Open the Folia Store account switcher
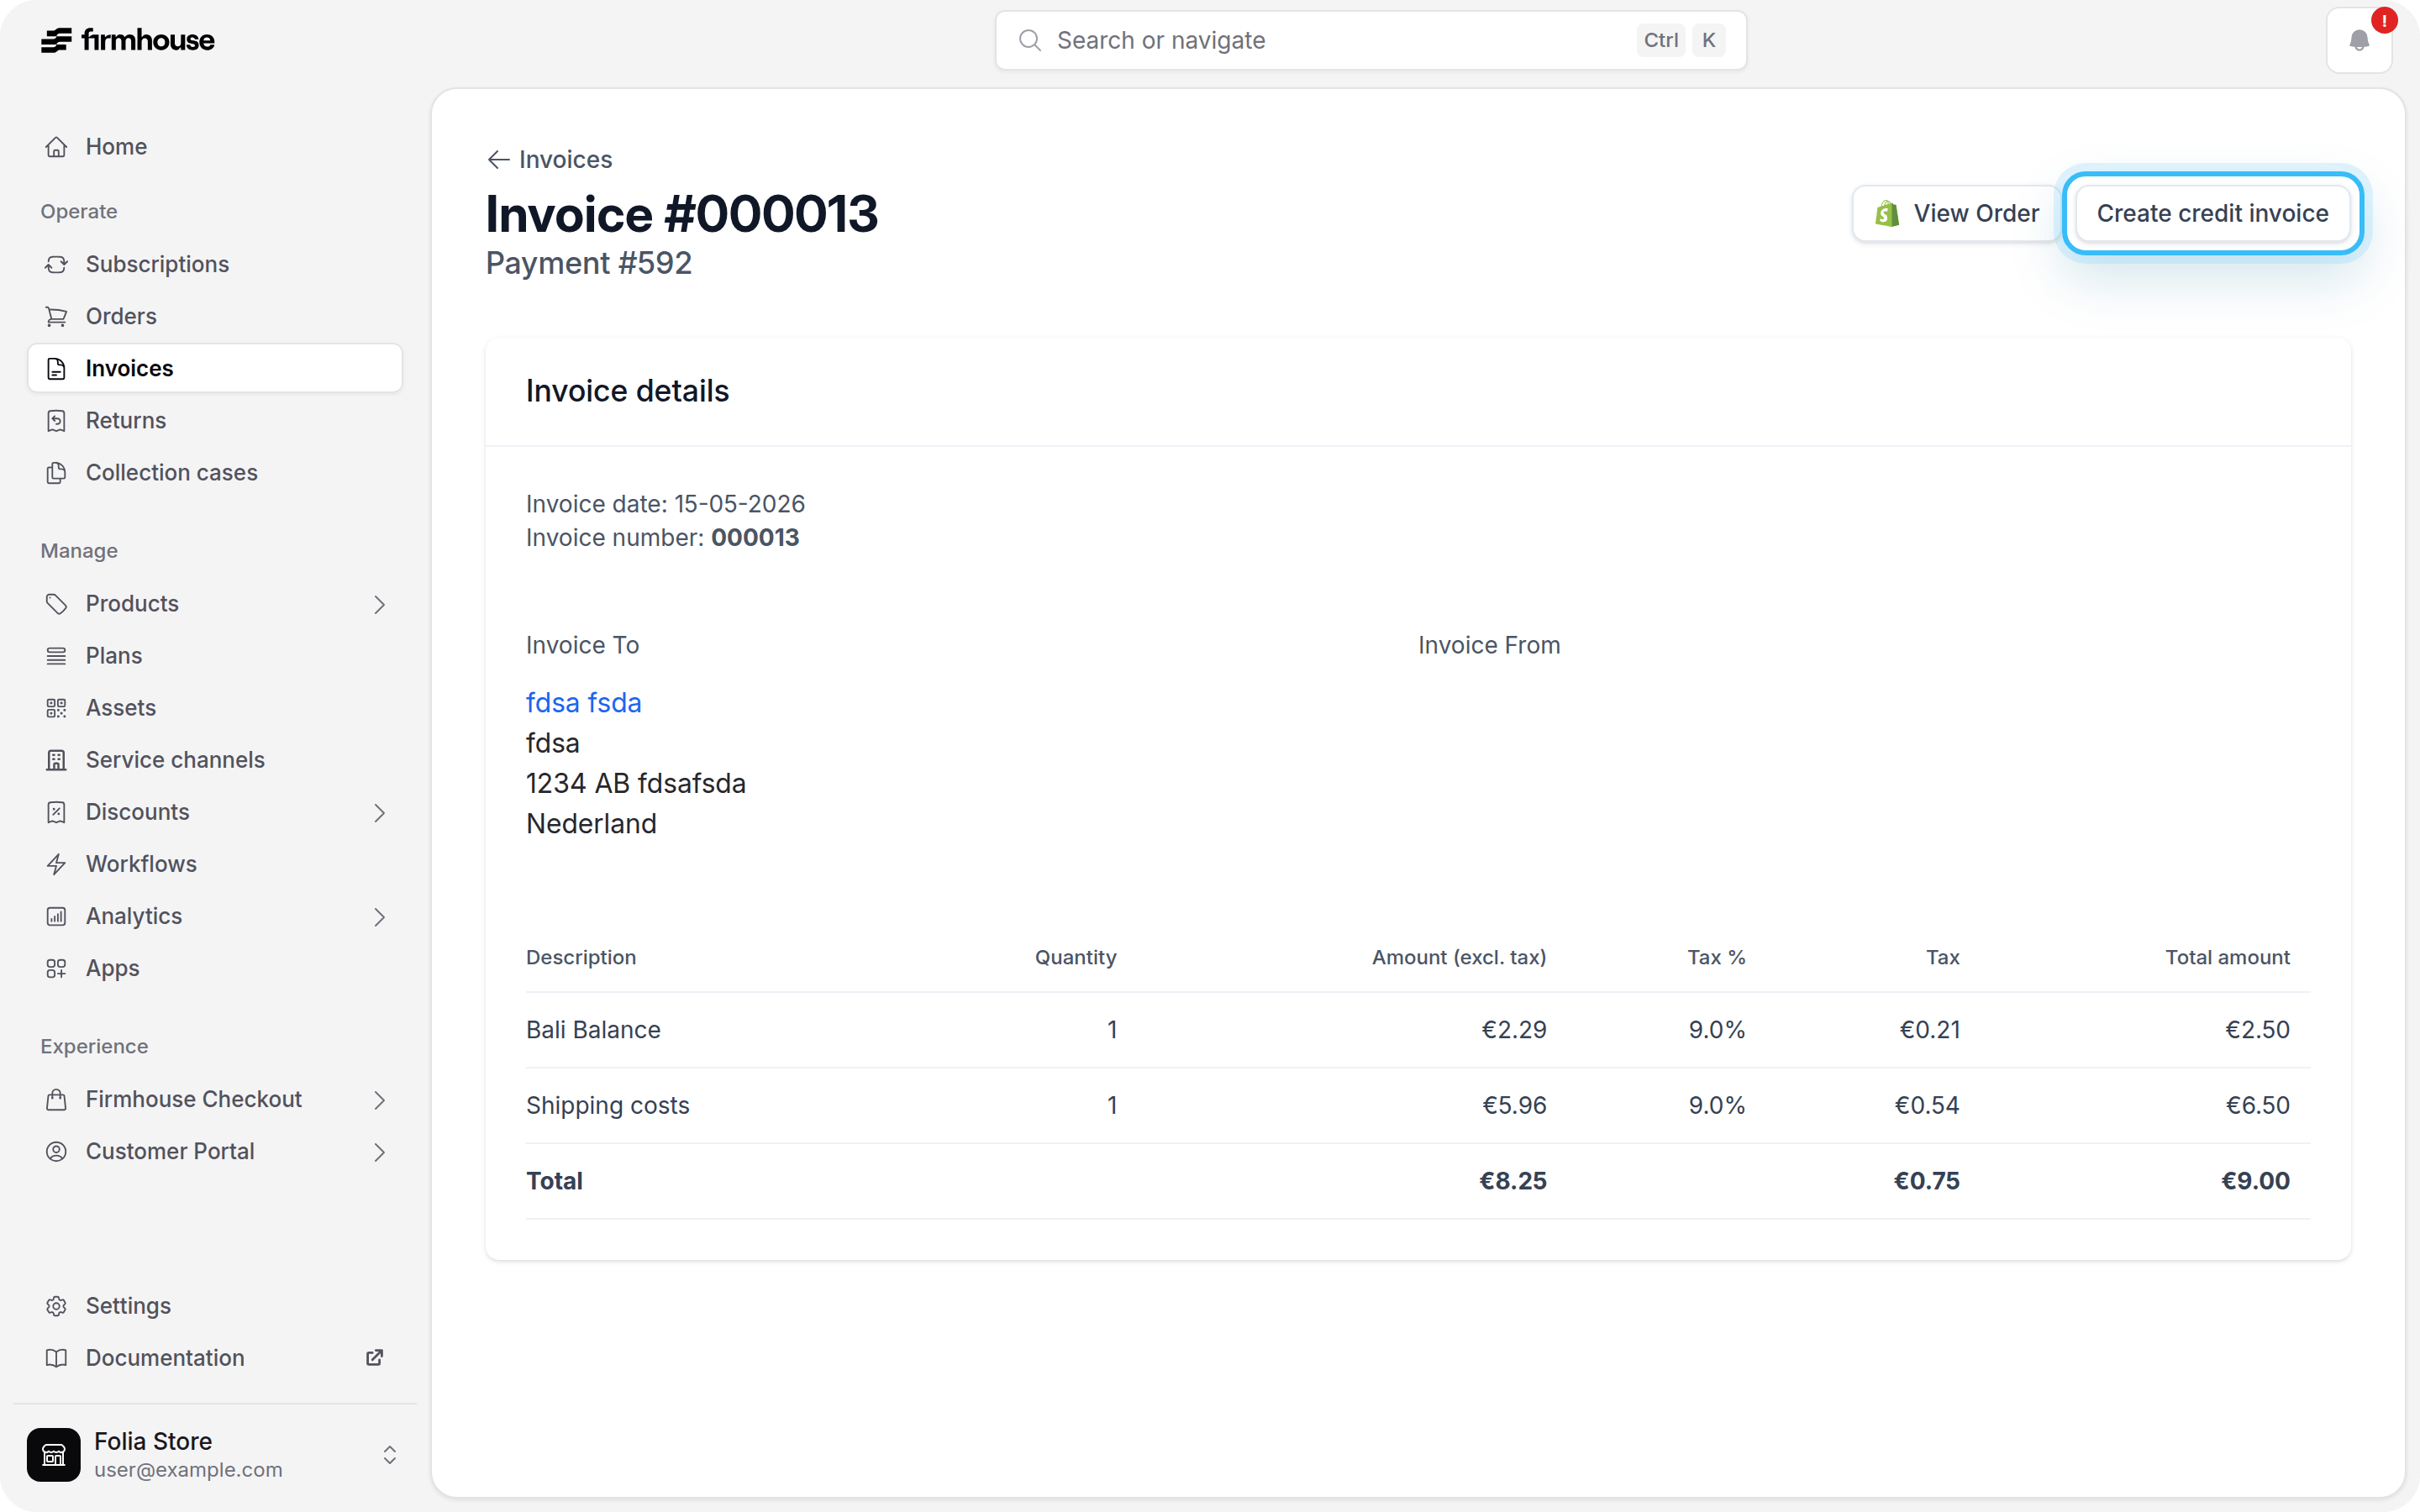 (390, 1454)
